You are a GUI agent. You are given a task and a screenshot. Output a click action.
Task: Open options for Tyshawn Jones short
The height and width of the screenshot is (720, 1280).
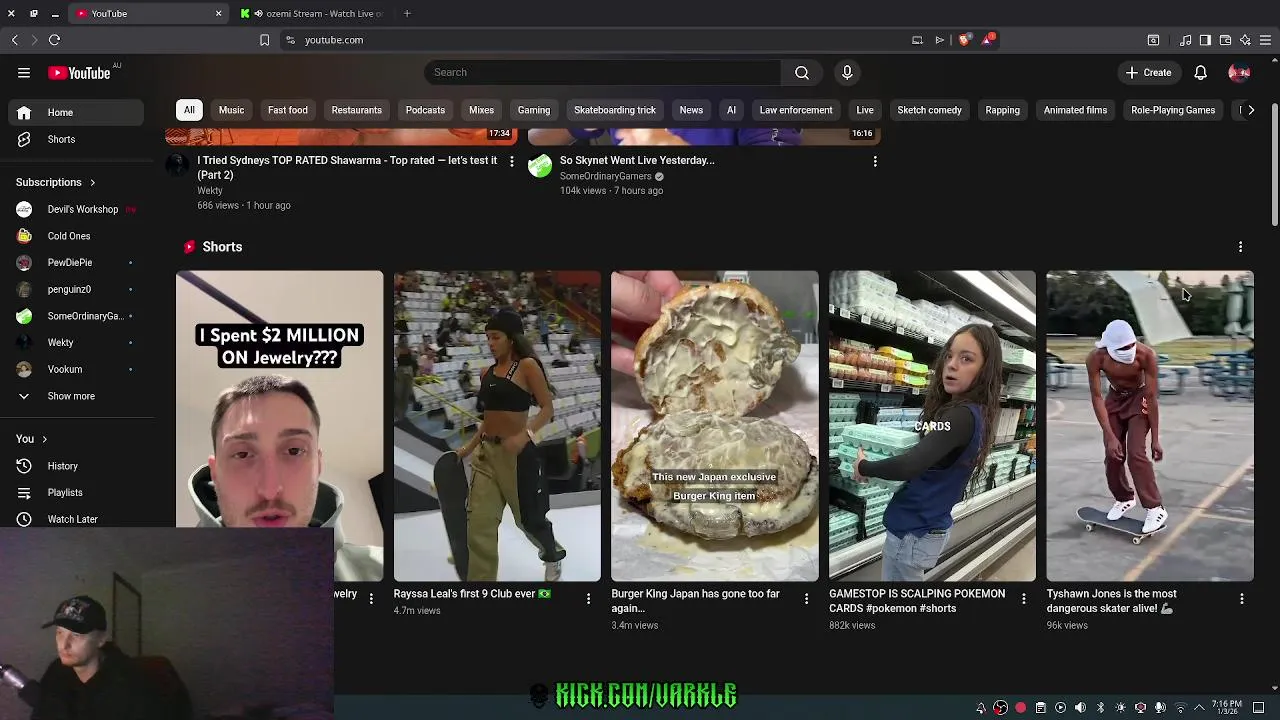[x=1242, y=599]
